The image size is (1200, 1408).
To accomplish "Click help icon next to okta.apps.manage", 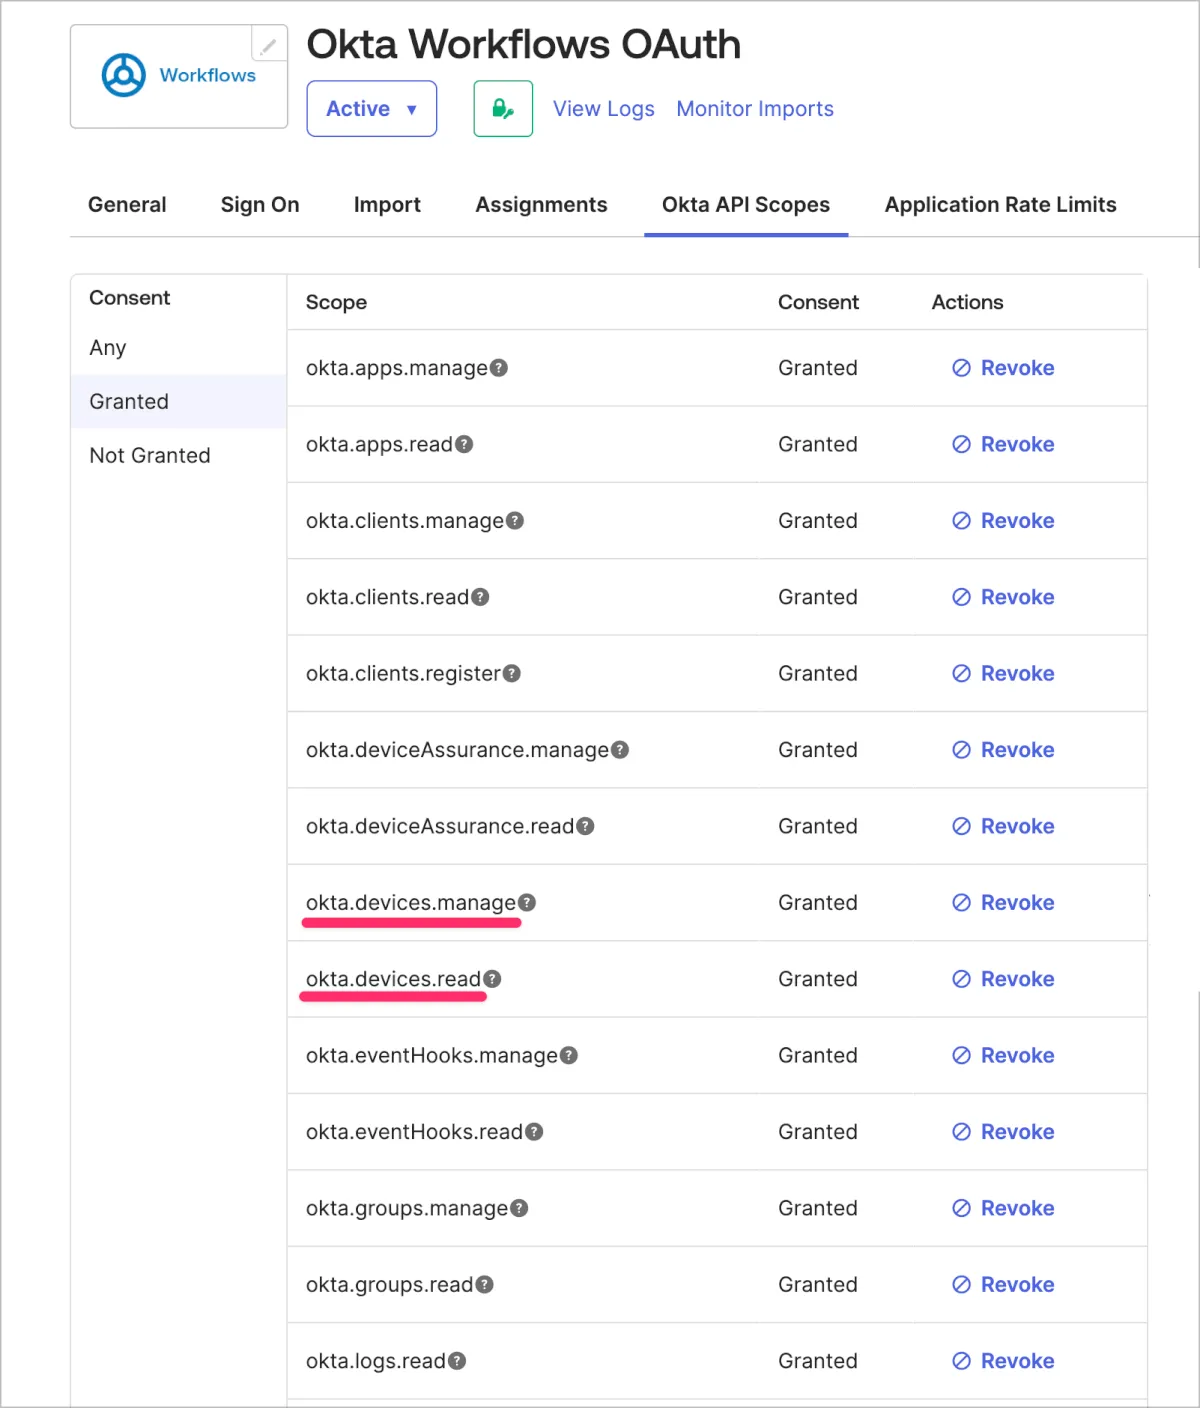I will tap(499, 368).
